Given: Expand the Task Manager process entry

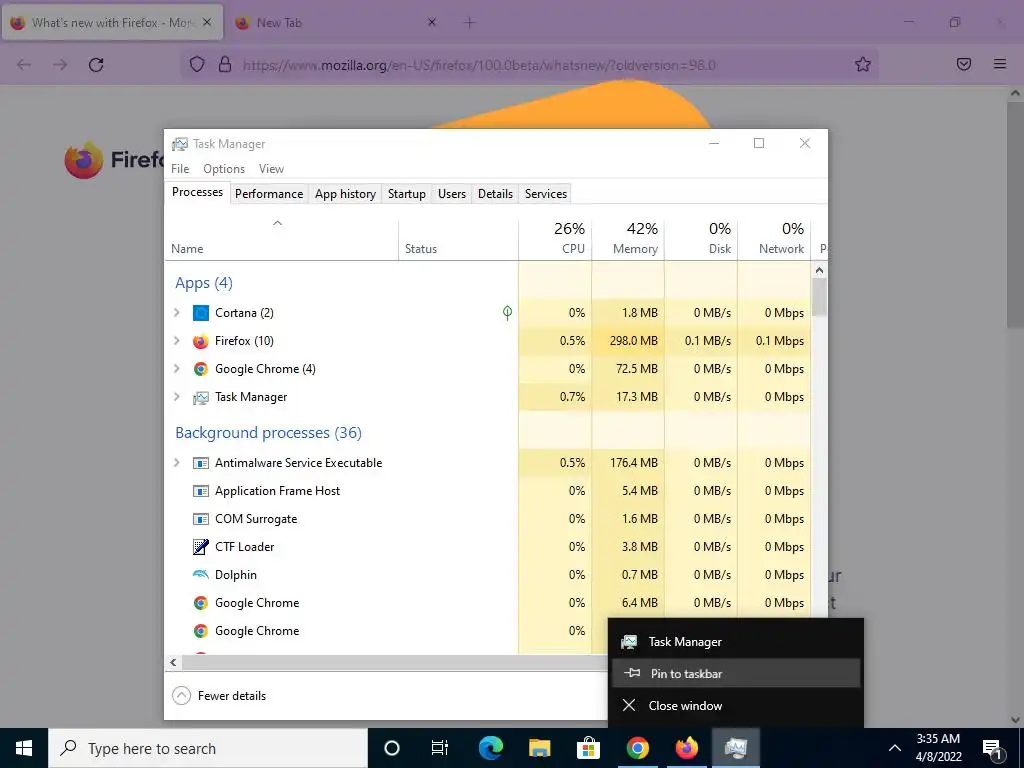Looking at the screenshot, I should click(176, 397).
